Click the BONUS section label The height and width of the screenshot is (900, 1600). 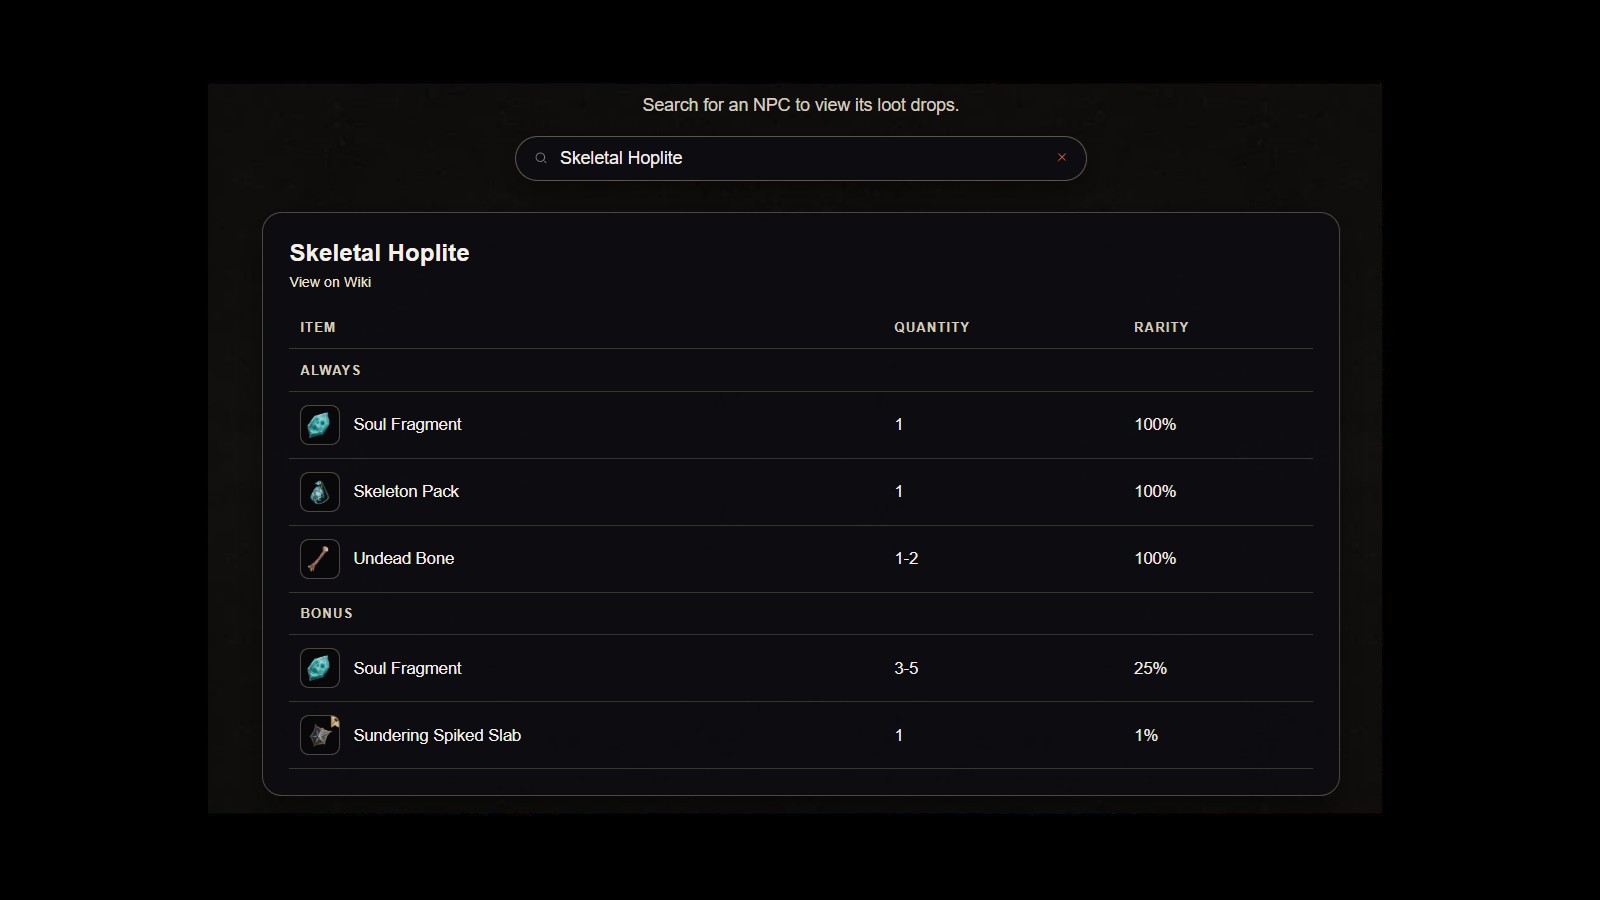click(x=326, y=613)
